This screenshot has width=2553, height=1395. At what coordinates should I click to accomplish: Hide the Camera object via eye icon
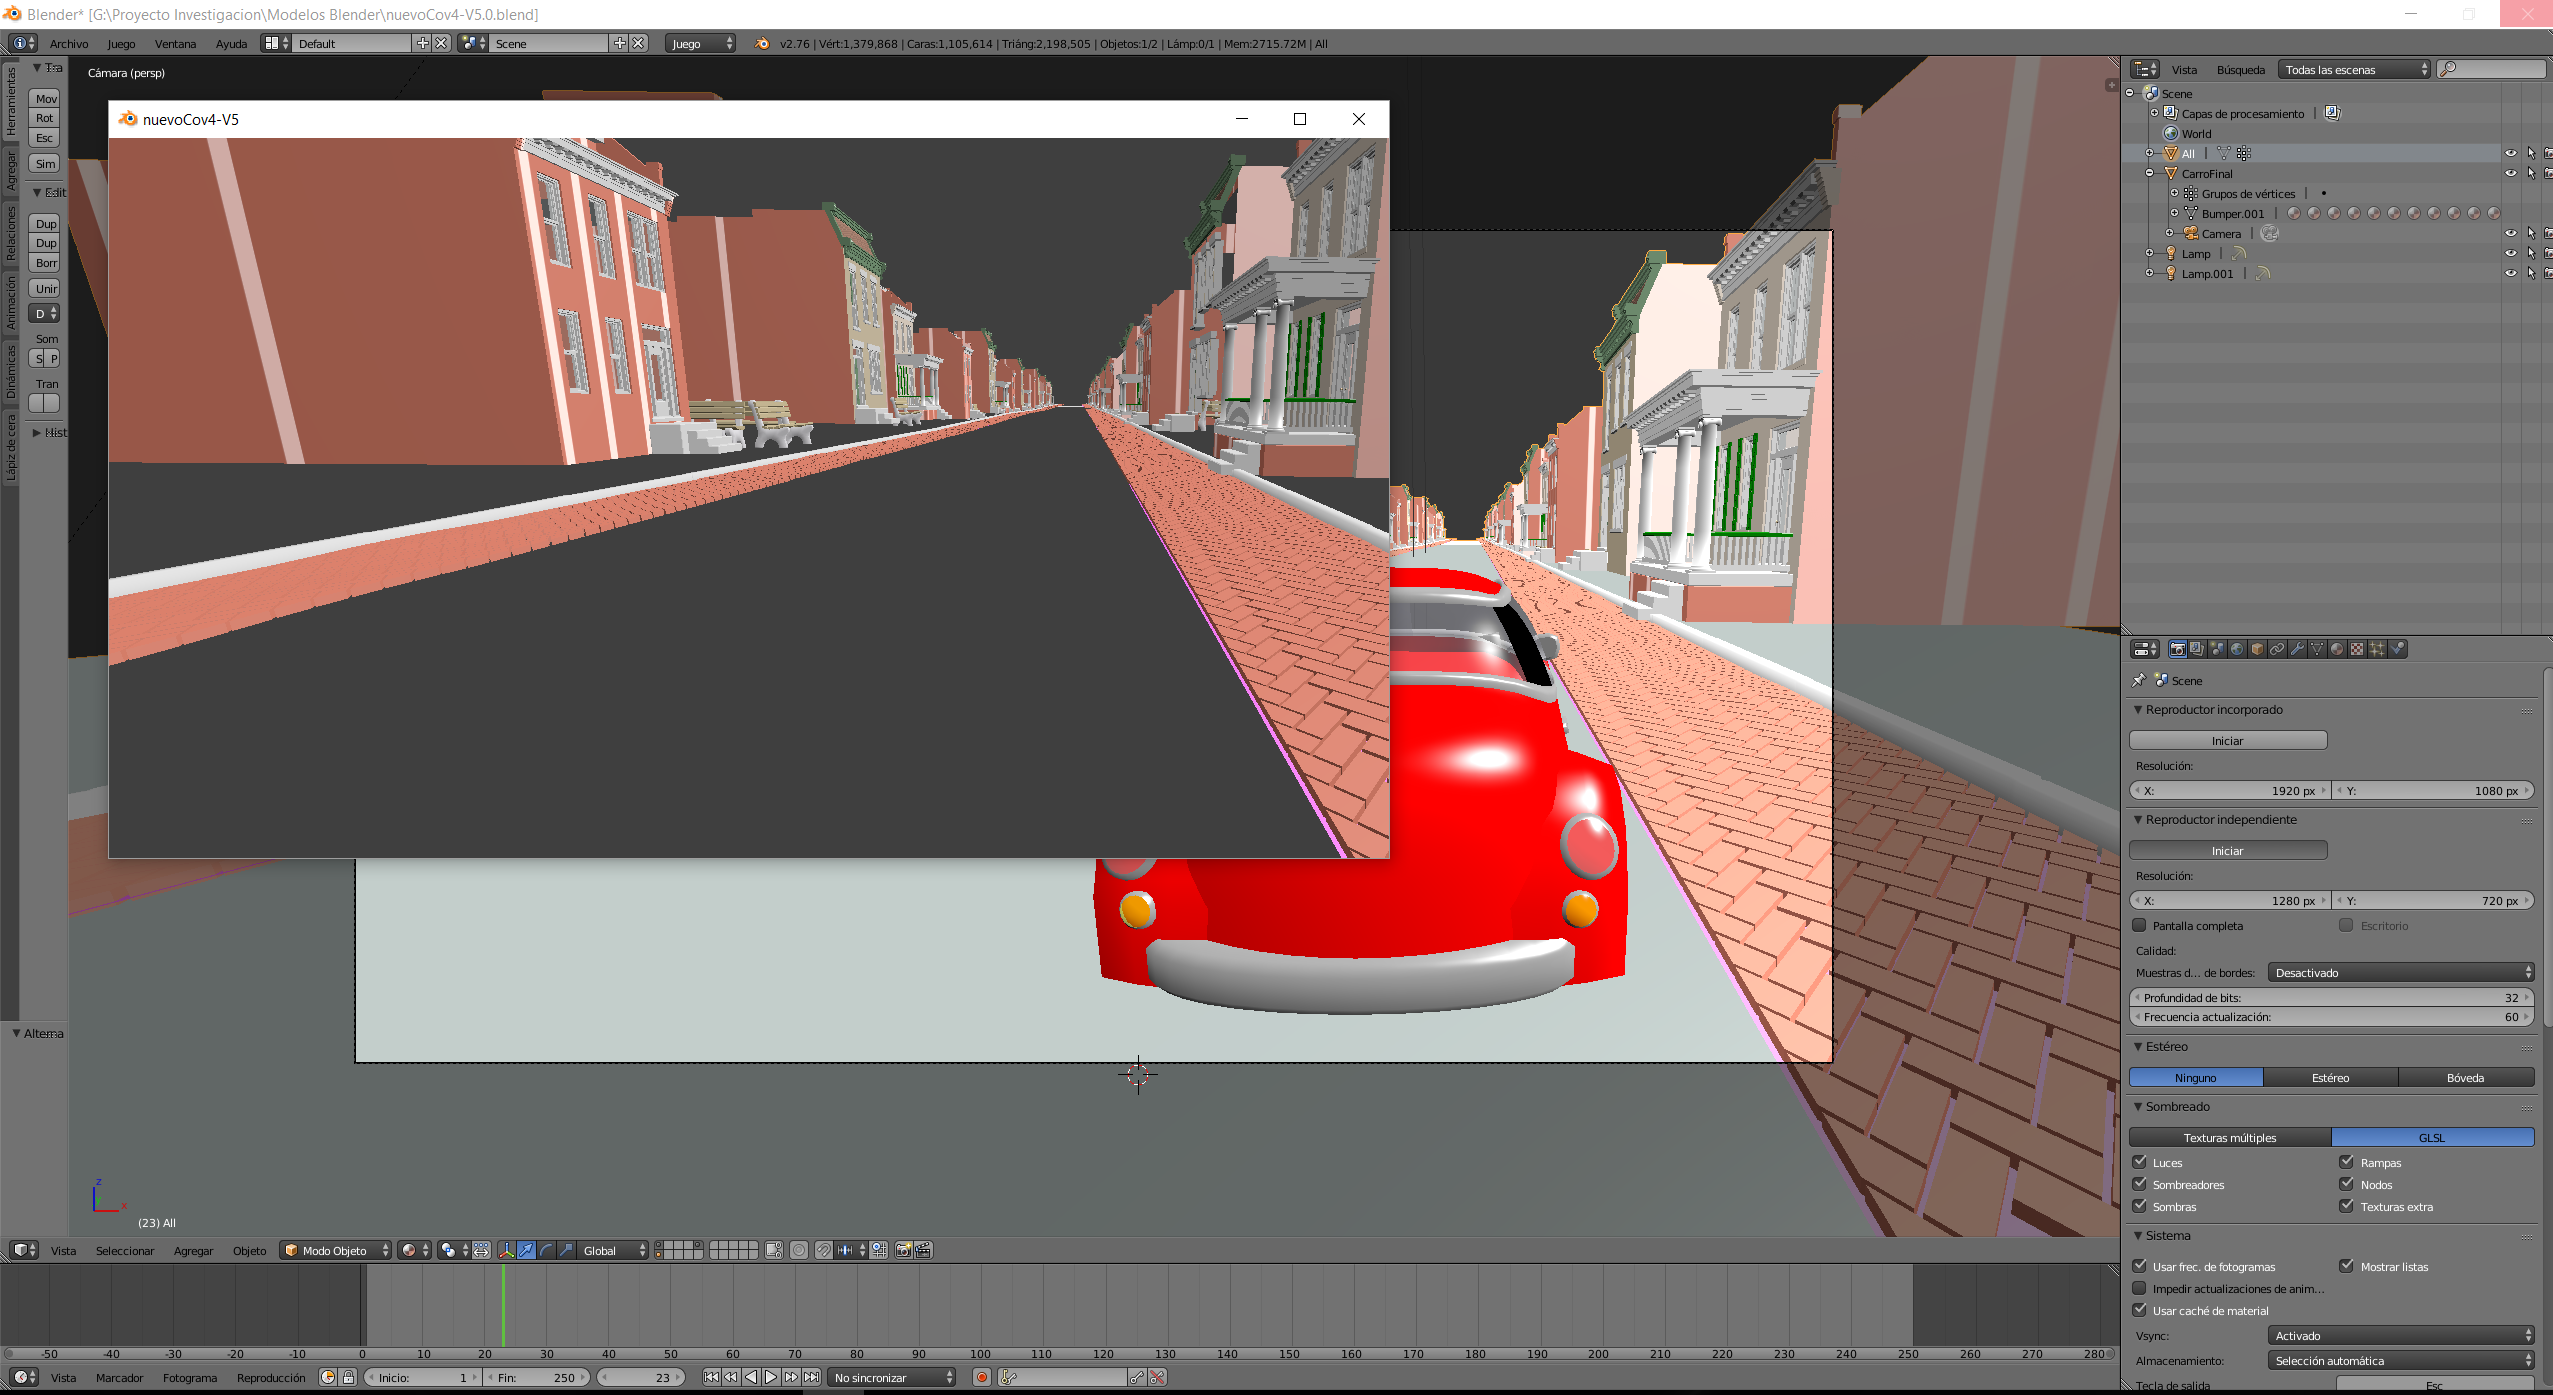[x=2510, y=233]
